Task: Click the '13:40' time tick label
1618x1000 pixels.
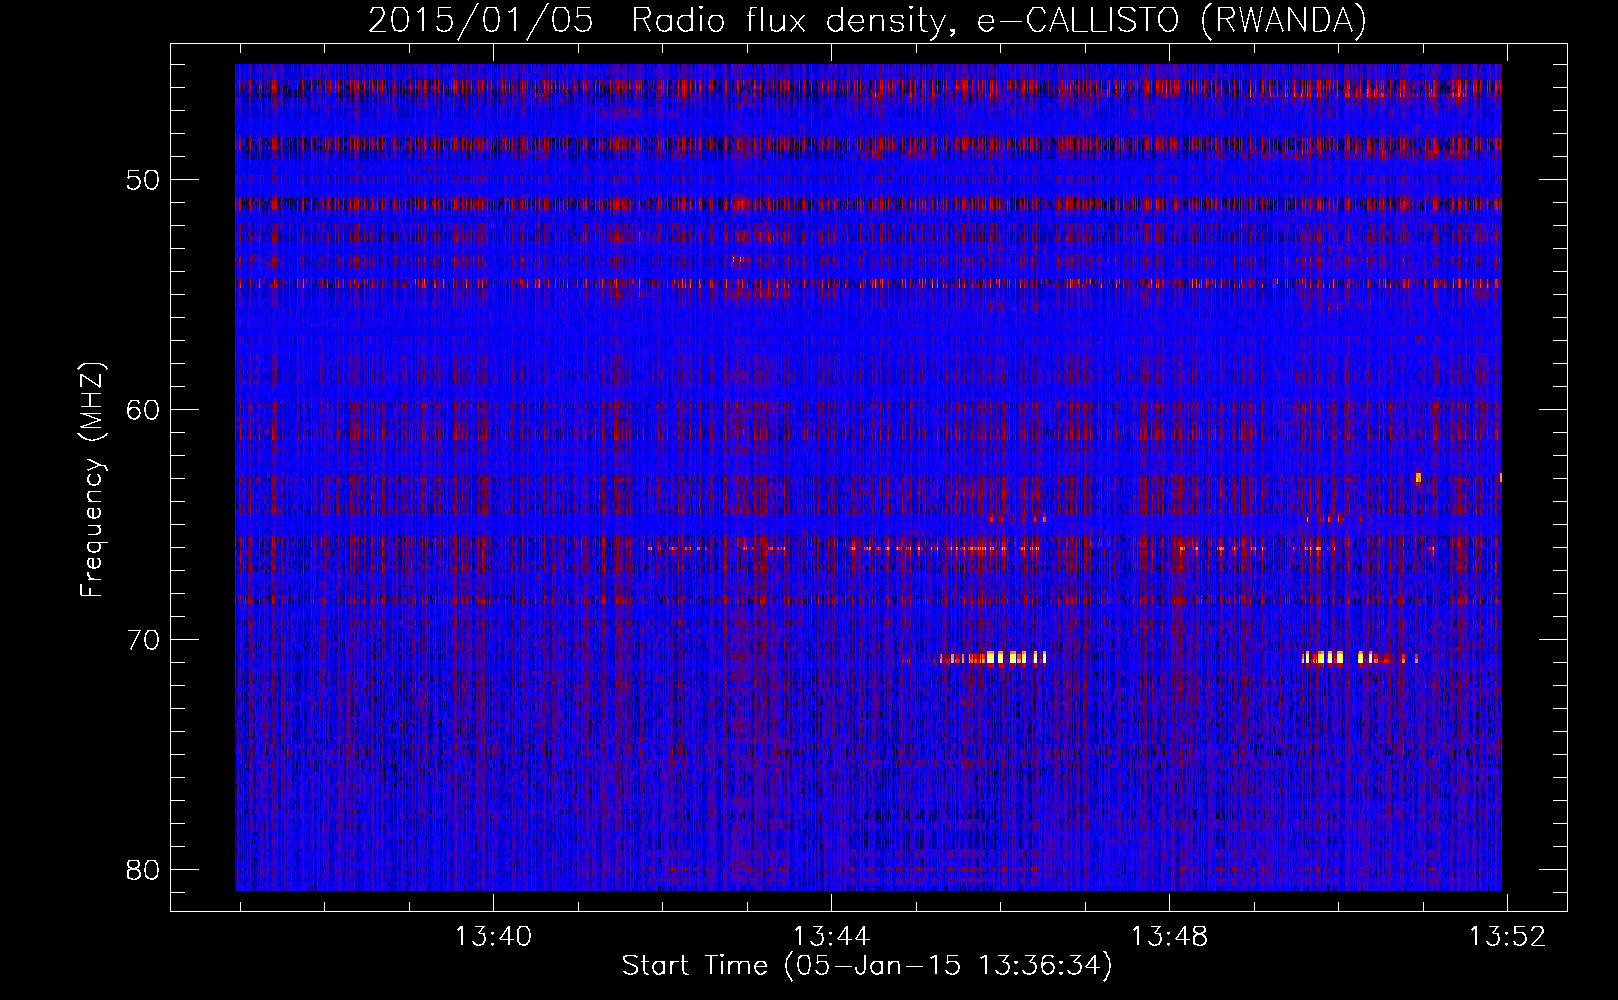Action: 493,936
